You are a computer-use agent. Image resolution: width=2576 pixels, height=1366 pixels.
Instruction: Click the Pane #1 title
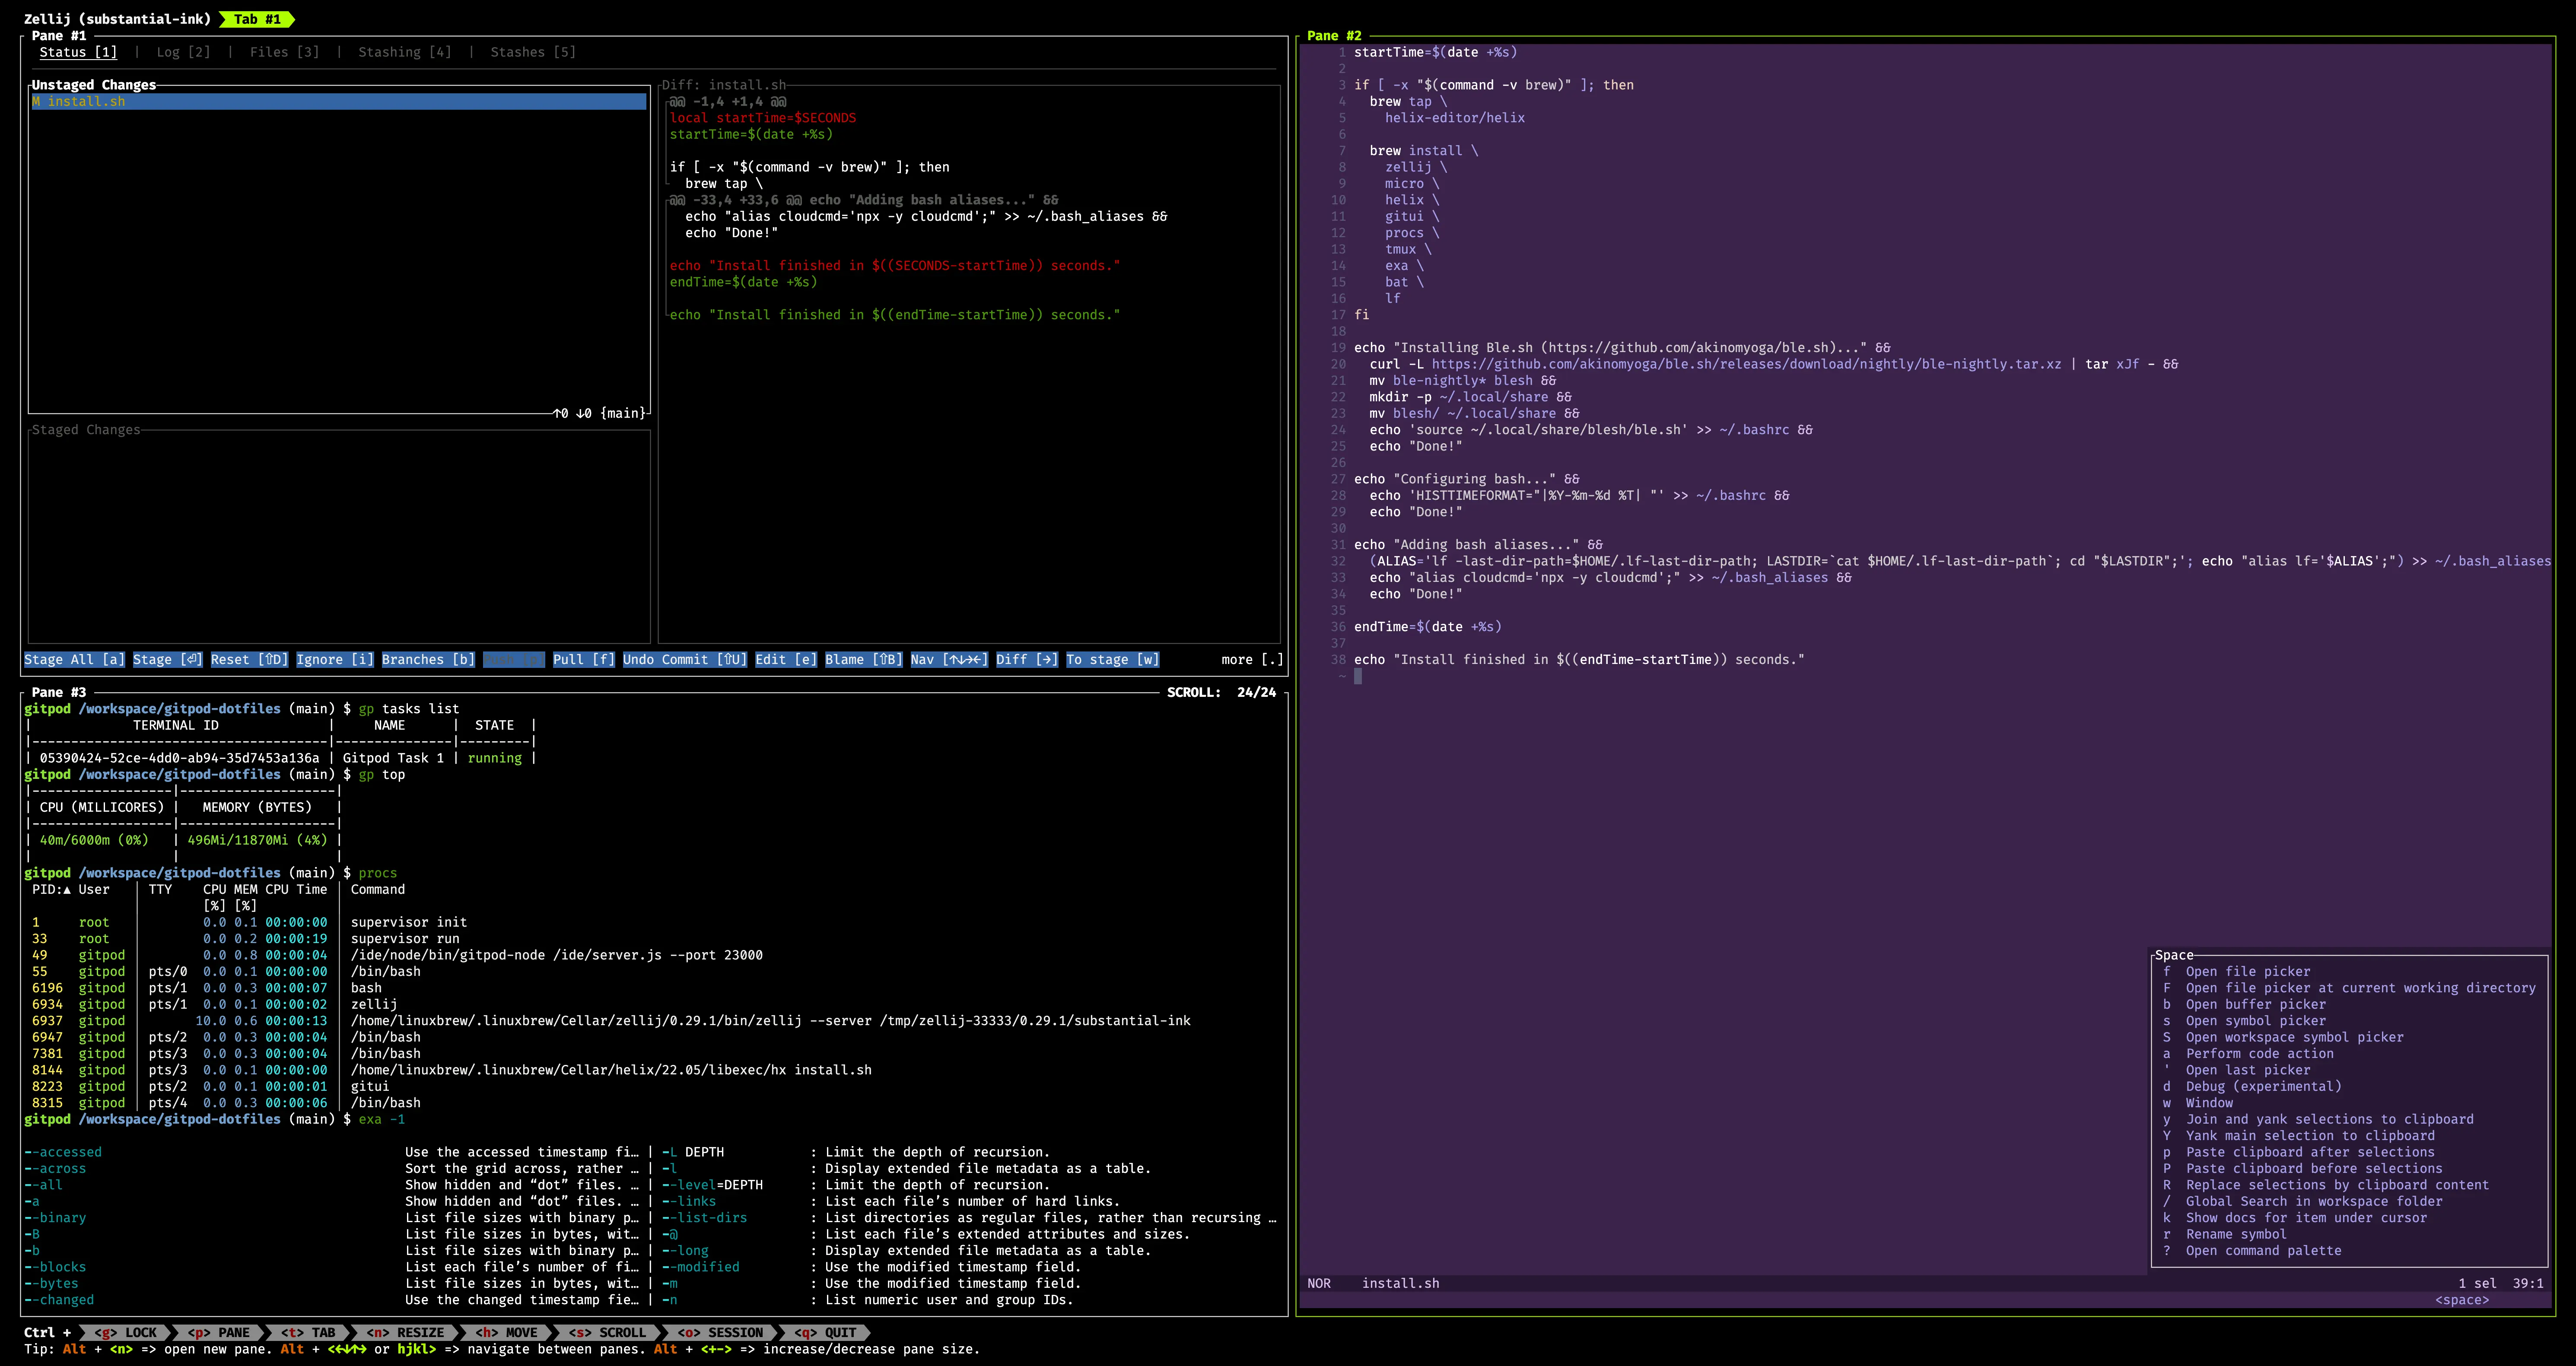(x=59, y=36)
